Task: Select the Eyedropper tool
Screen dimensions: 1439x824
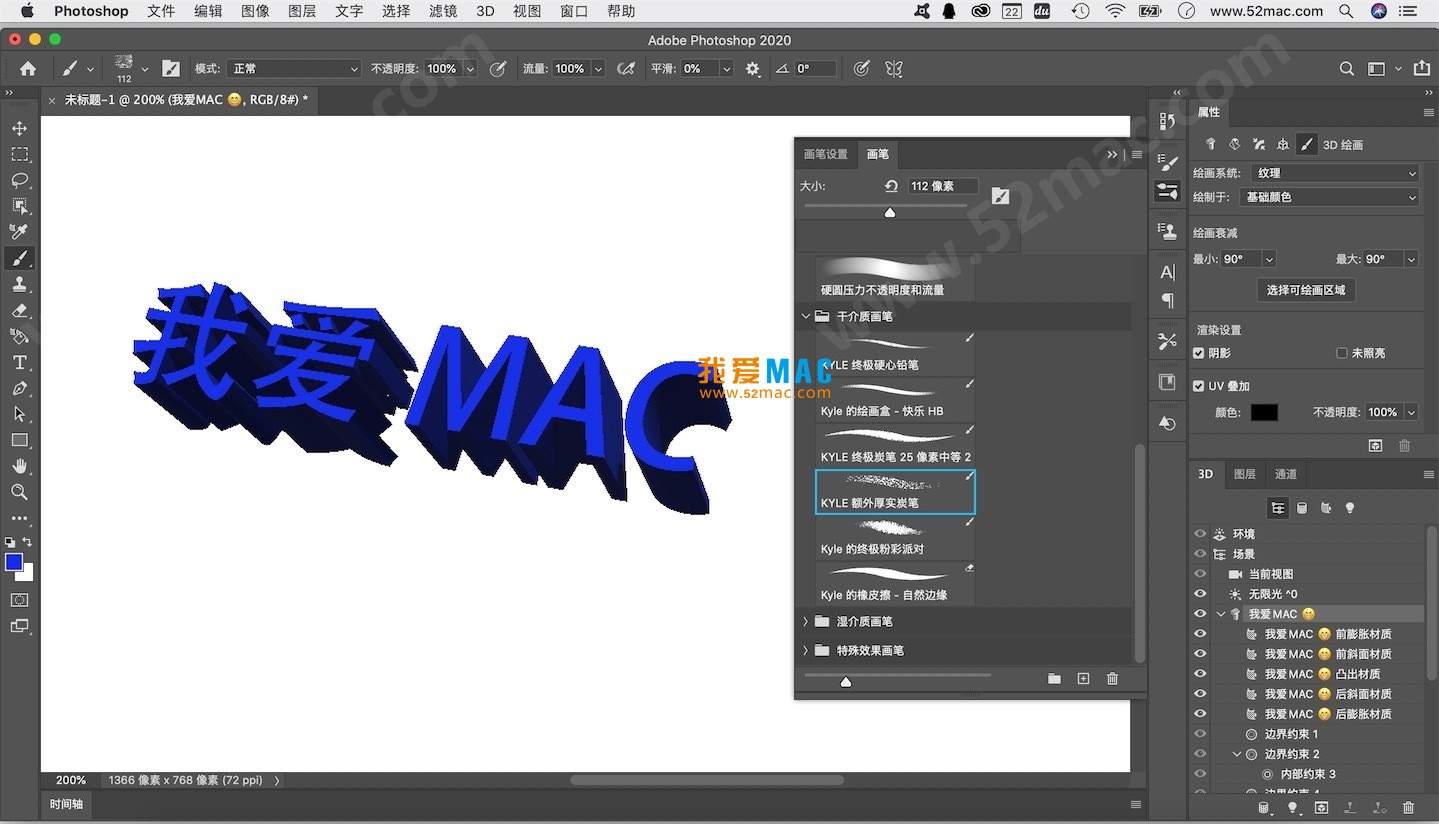Action: pyautogui.click(x=19, y=232)
